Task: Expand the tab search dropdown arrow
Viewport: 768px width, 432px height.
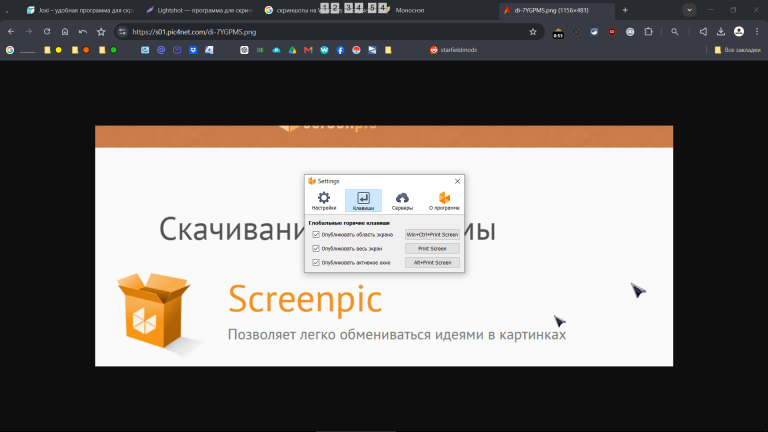Action: point(689,10)
